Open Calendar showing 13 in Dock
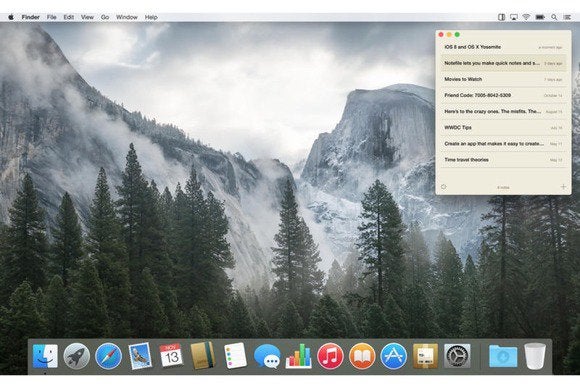580x388 pixels. click(171, 355)
